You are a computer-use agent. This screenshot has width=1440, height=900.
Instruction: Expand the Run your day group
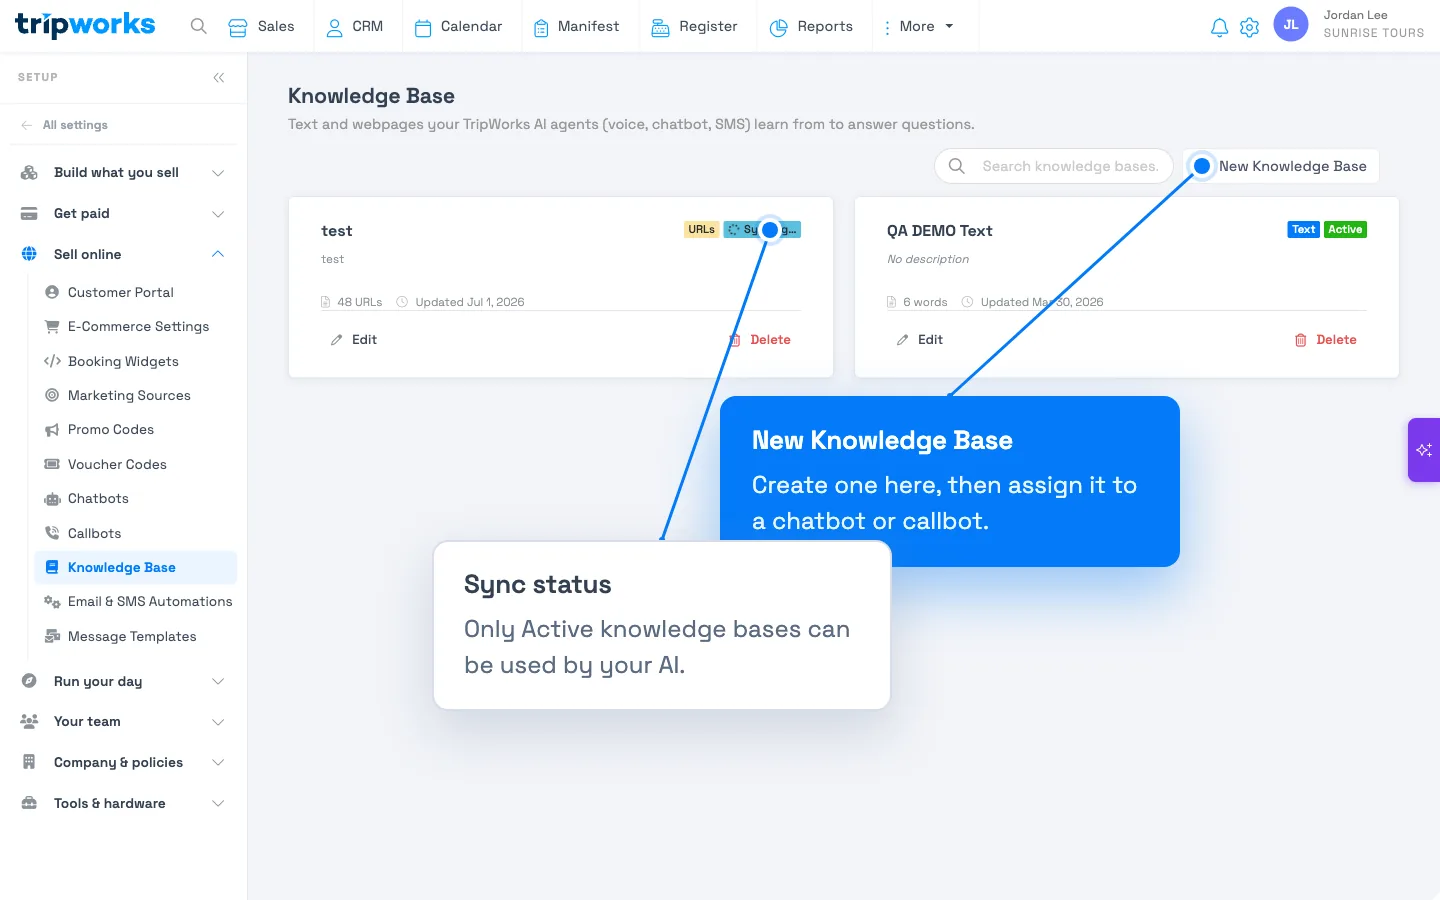click(123, 681)
